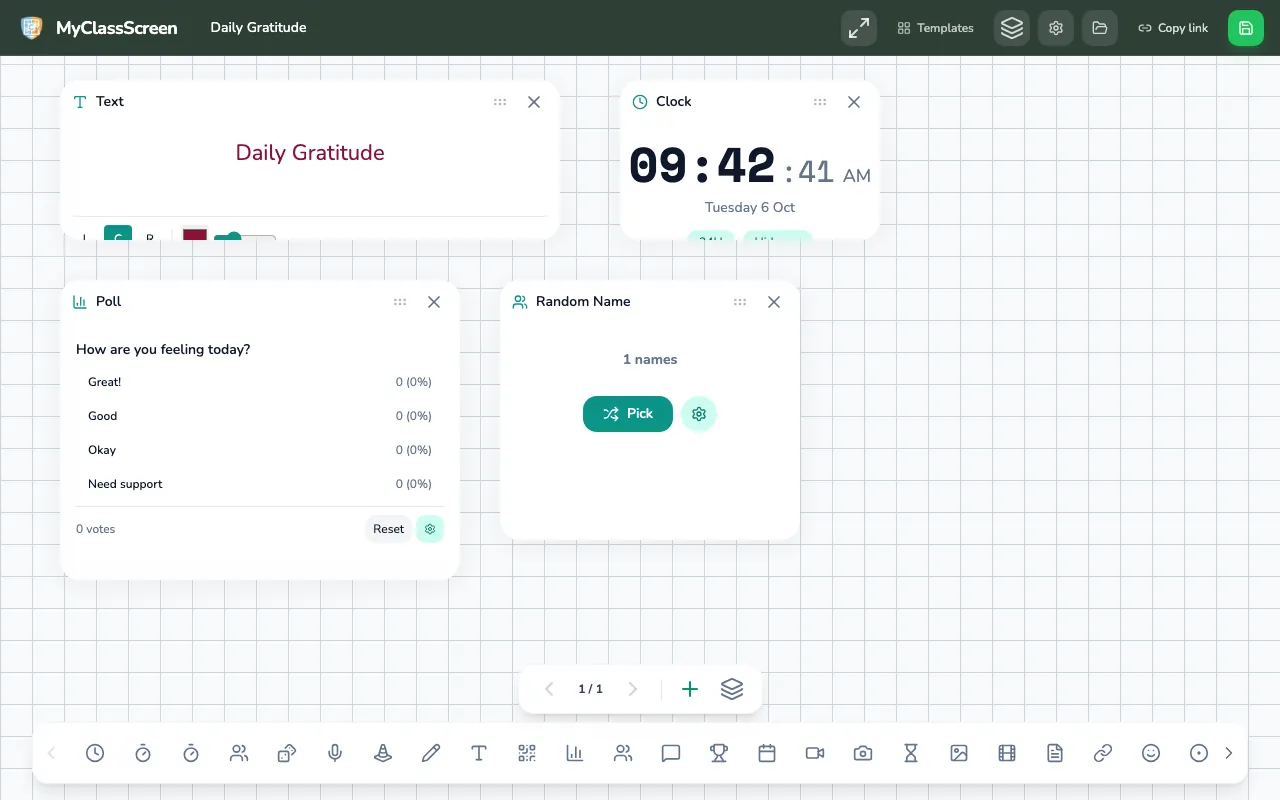Reset the poll votes
Viewport: 1280px width, 800px height.
(389, 529)
